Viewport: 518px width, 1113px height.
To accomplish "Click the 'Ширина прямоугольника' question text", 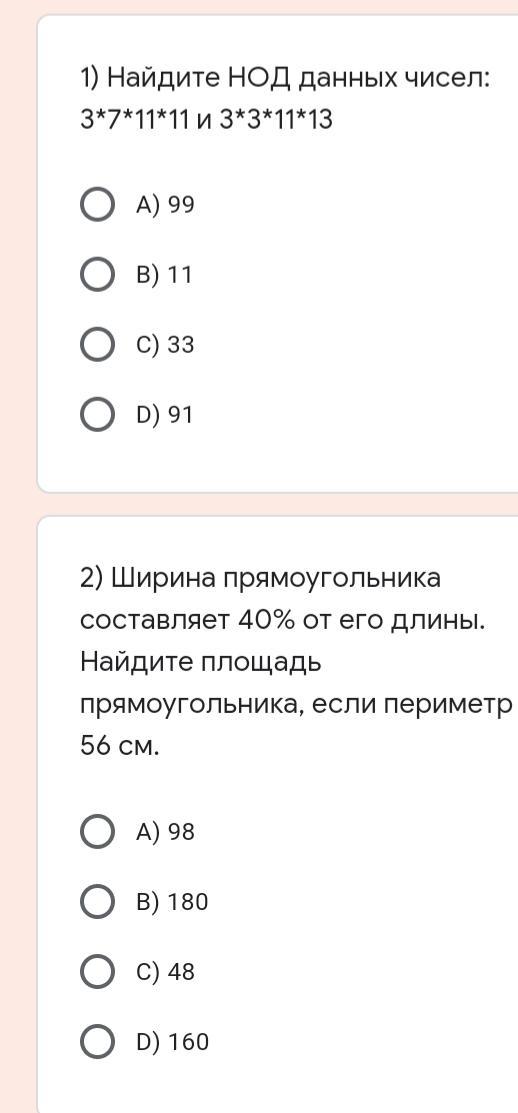I will pos(260,579).
